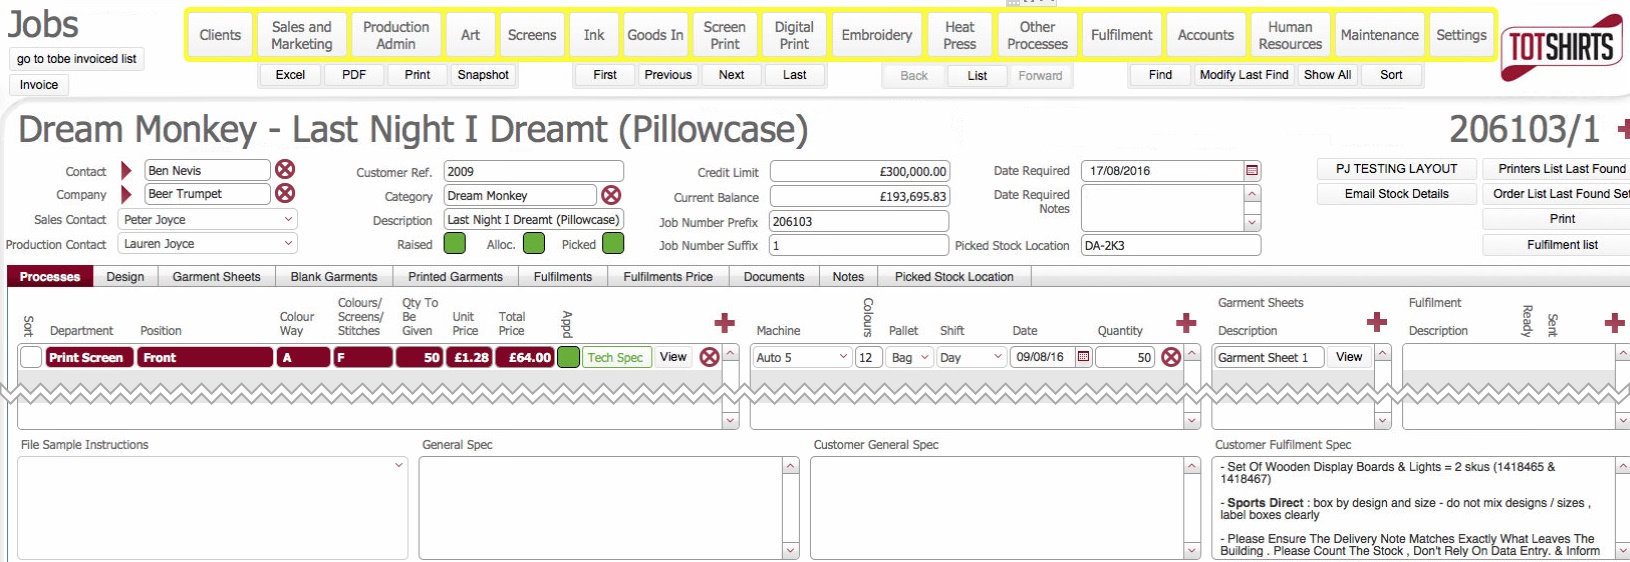Delete the Auto 5 machine schedule row
1630x562 pixels.
pyautogui.click(x=1171, y=357)
